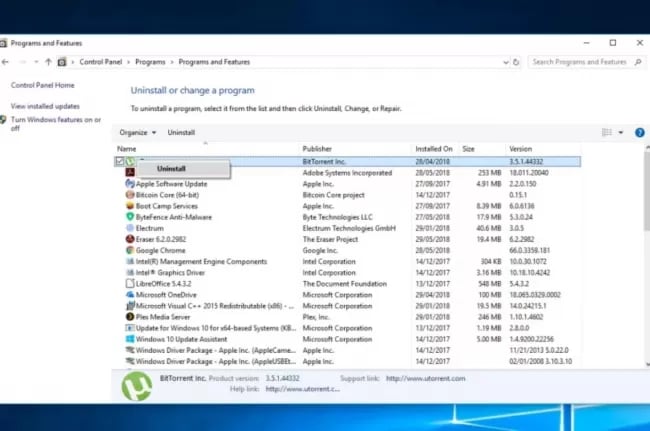Click the Control Panel icon in address bar
This screenshot has height=431, width=650.
click(x=62, y=62)
